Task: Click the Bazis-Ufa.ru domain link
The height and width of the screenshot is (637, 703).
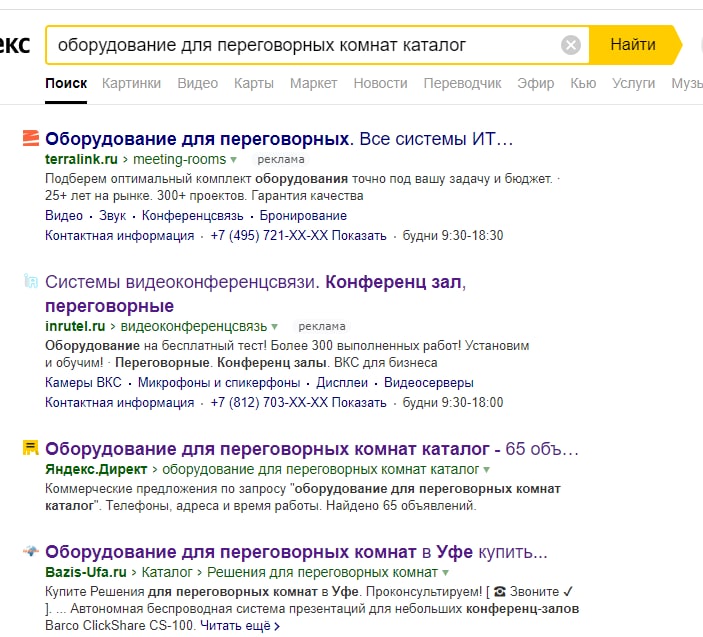Action: pos(86,572)
